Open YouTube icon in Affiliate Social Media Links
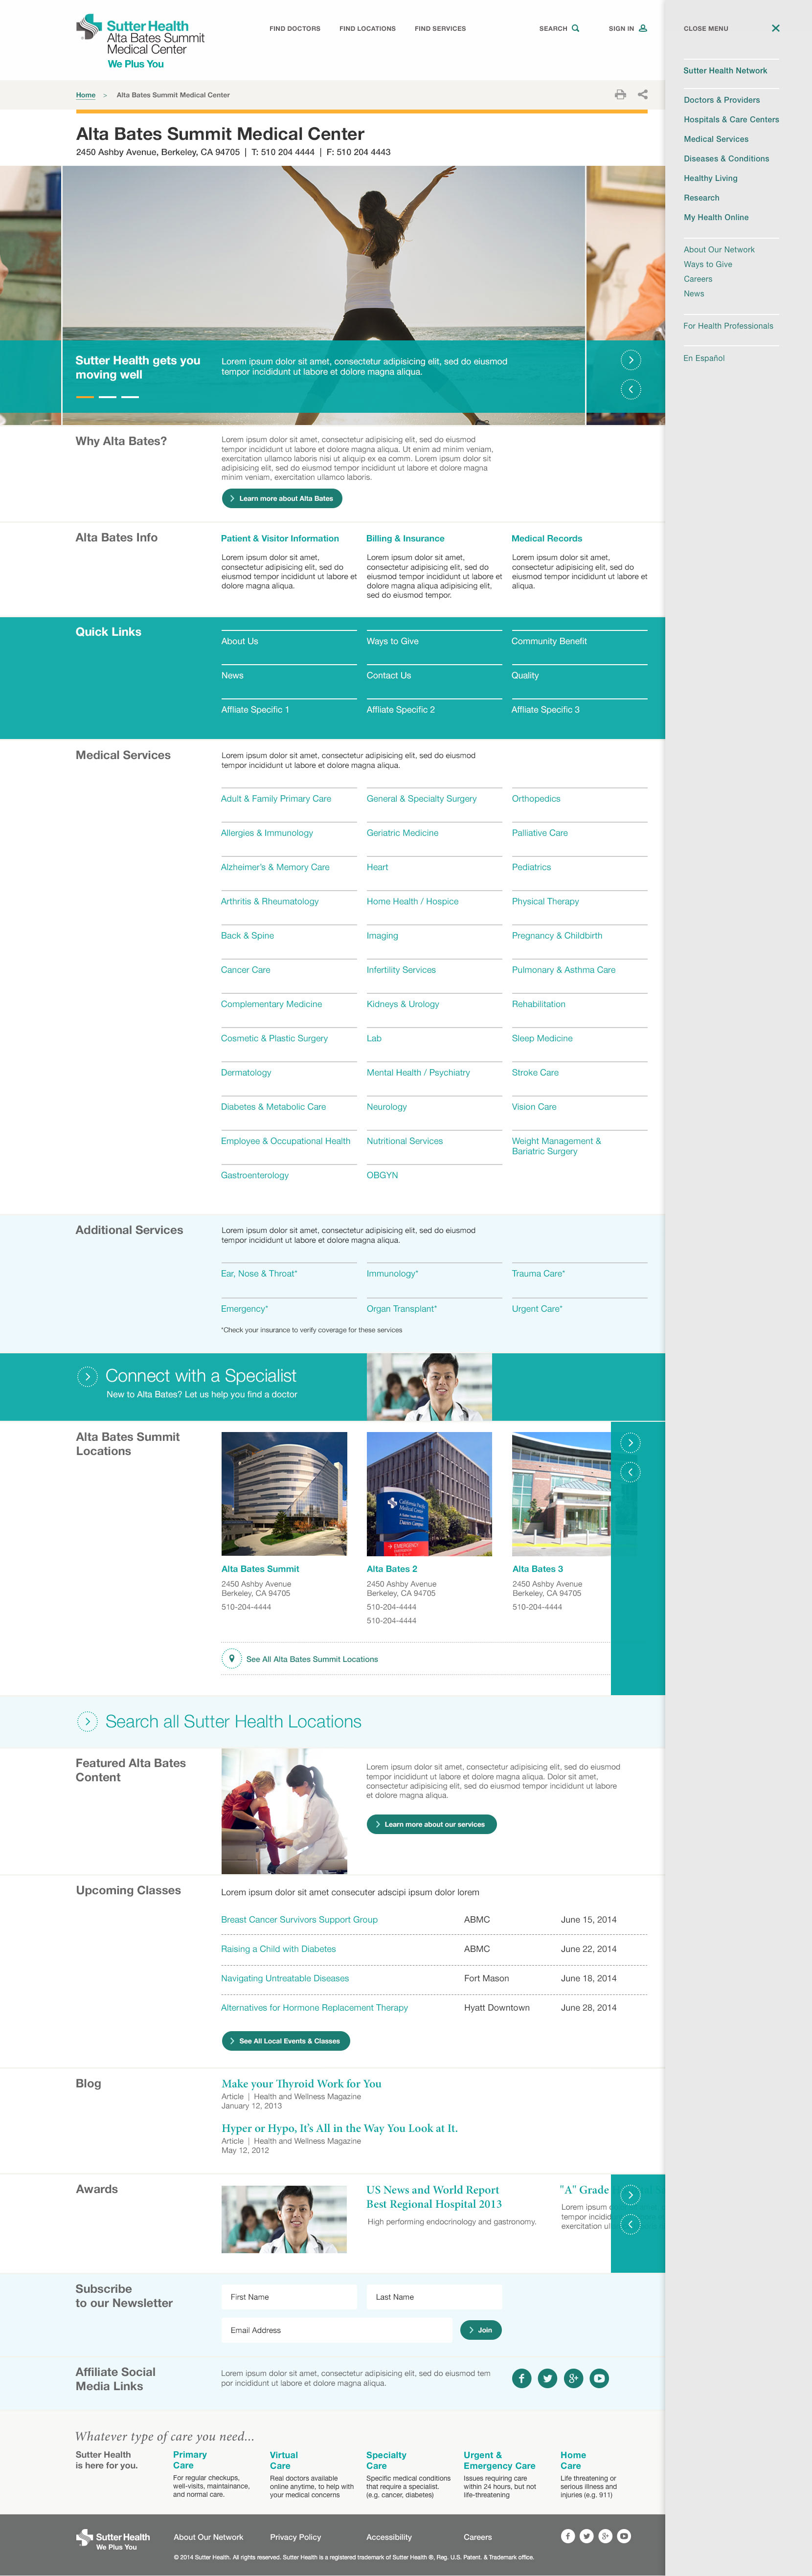The width and height of the screenshot is (812, 2576). [599, 2378]
